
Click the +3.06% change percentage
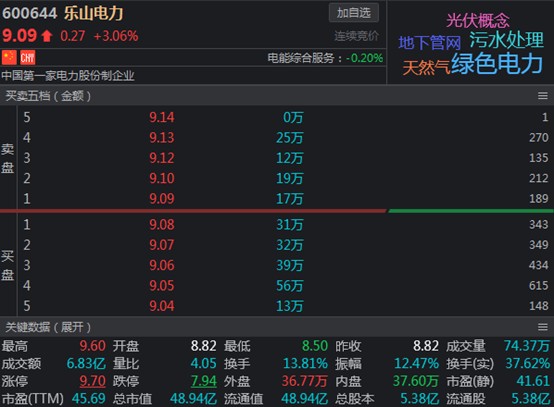click(x=116, y=36)
